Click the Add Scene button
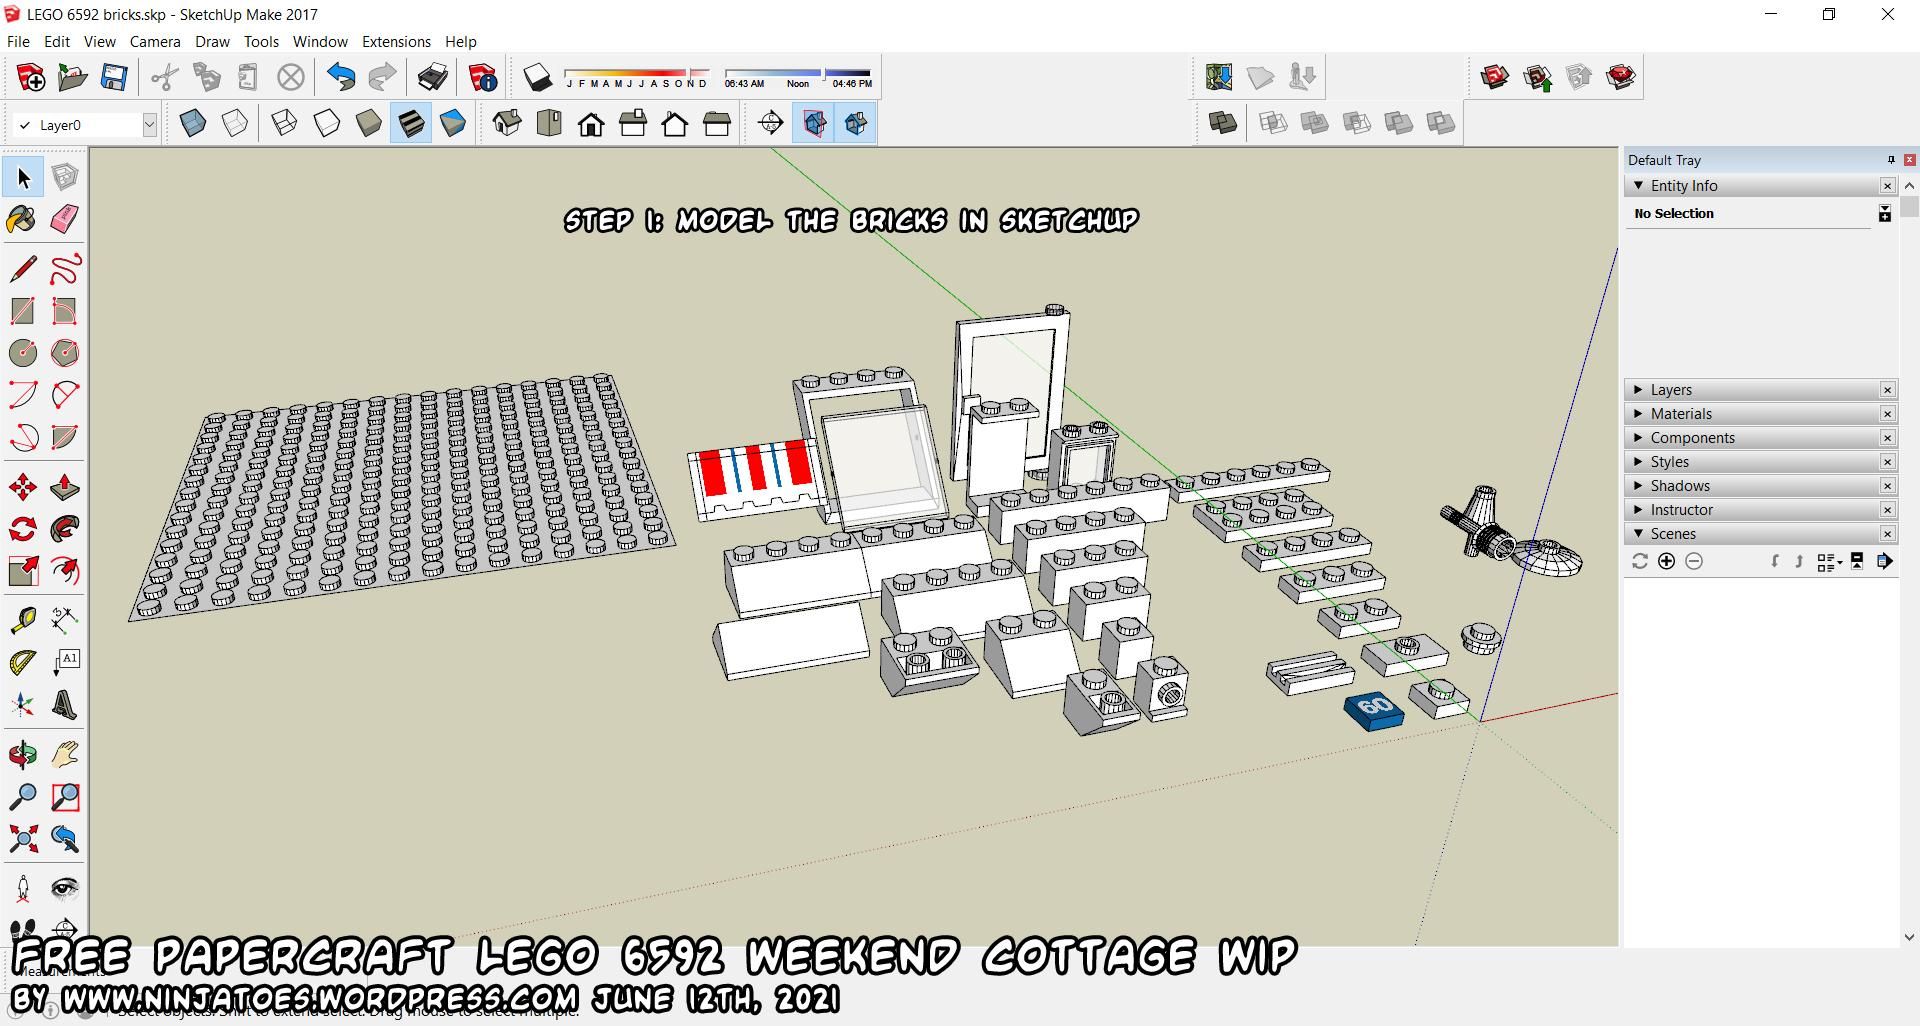1920x1026 pixels. click(x=1666, y=562)
